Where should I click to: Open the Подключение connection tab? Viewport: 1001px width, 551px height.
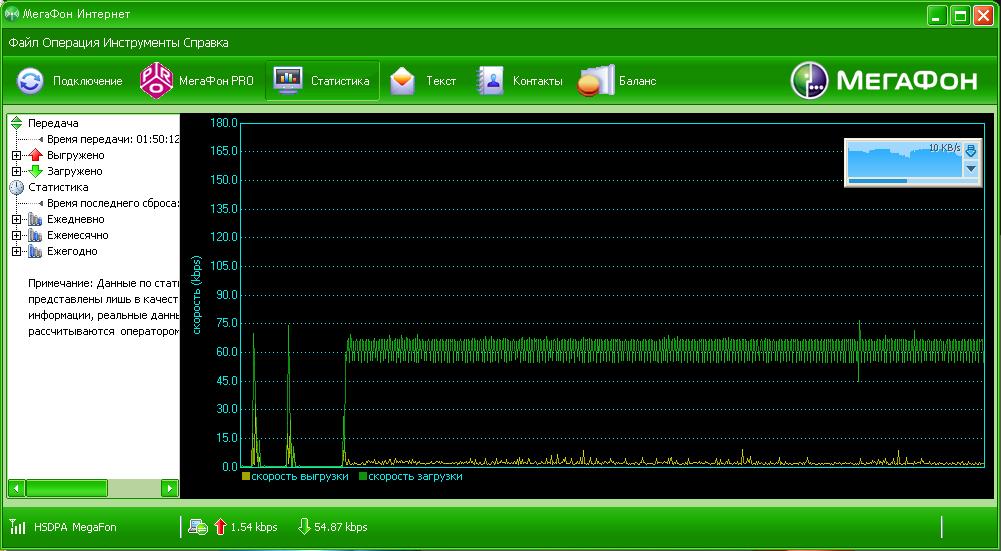coord(70,81)
